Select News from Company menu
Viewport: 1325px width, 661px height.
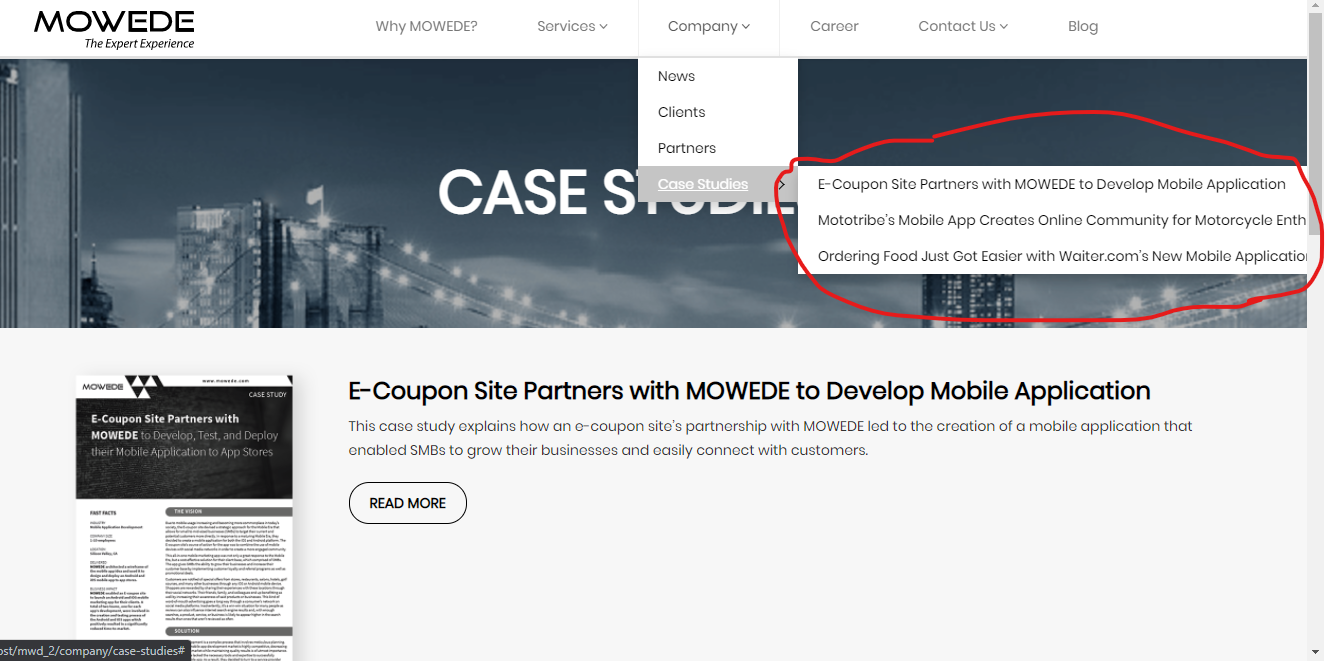[x=718, y=76]
